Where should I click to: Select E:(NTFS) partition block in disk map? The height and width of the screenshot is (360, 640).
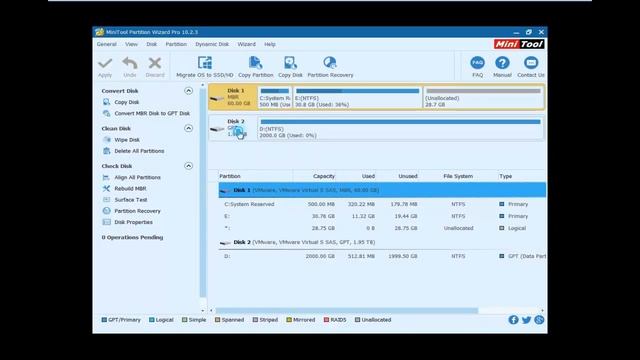(358, 97)
